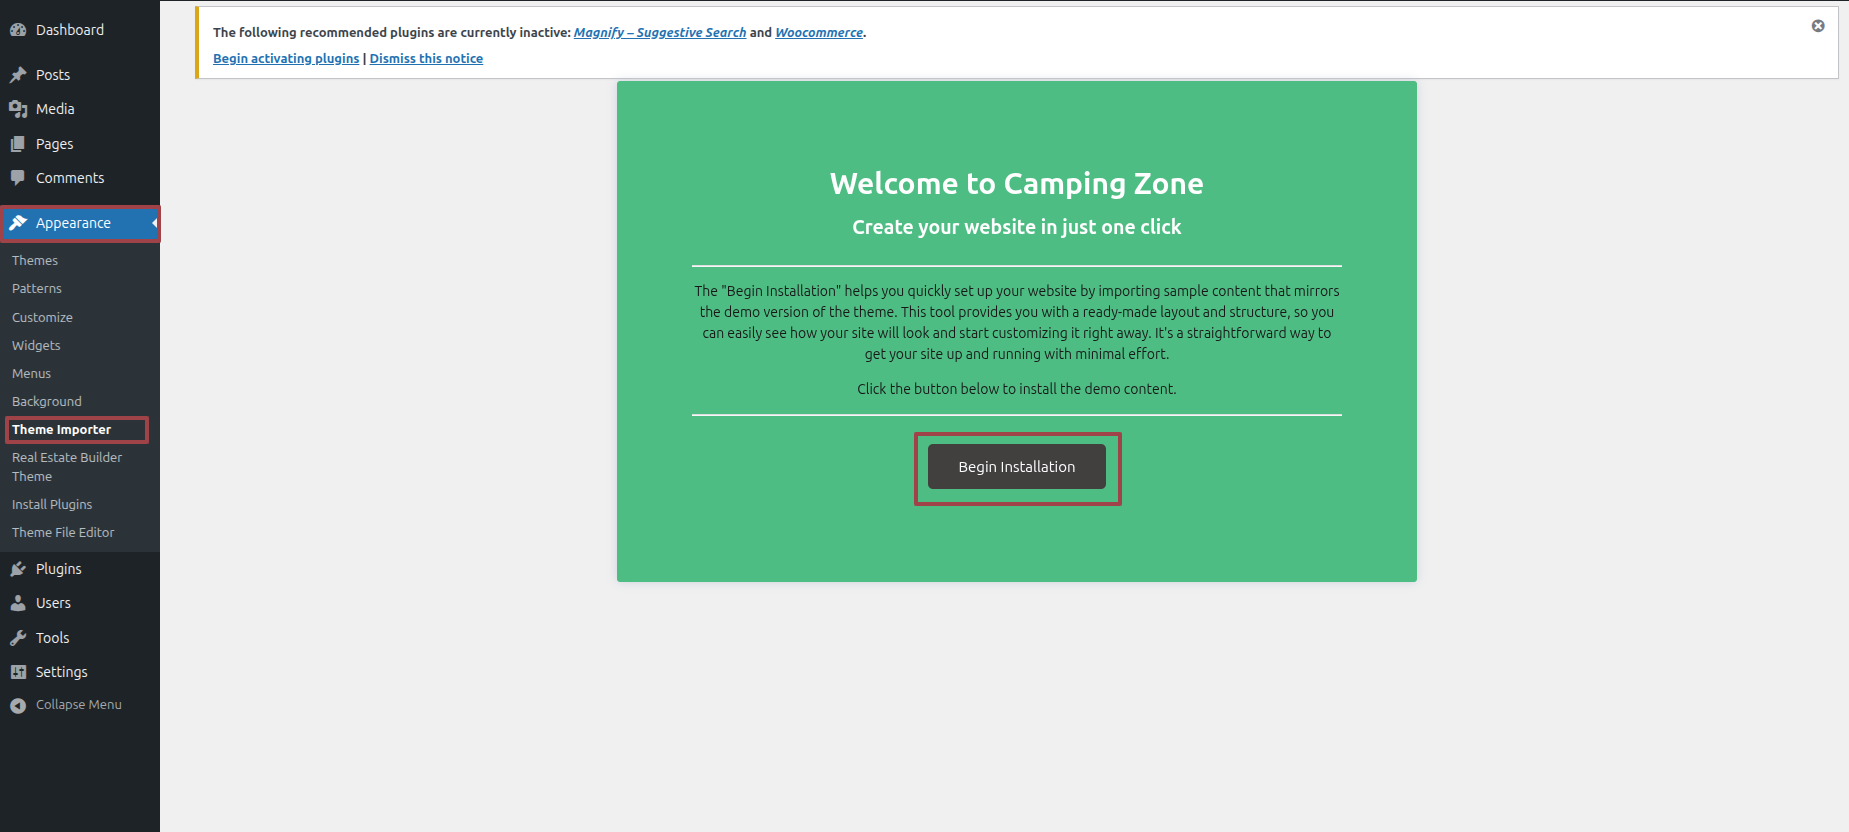Go to Customize under Appearance

(x=42, y=318)
